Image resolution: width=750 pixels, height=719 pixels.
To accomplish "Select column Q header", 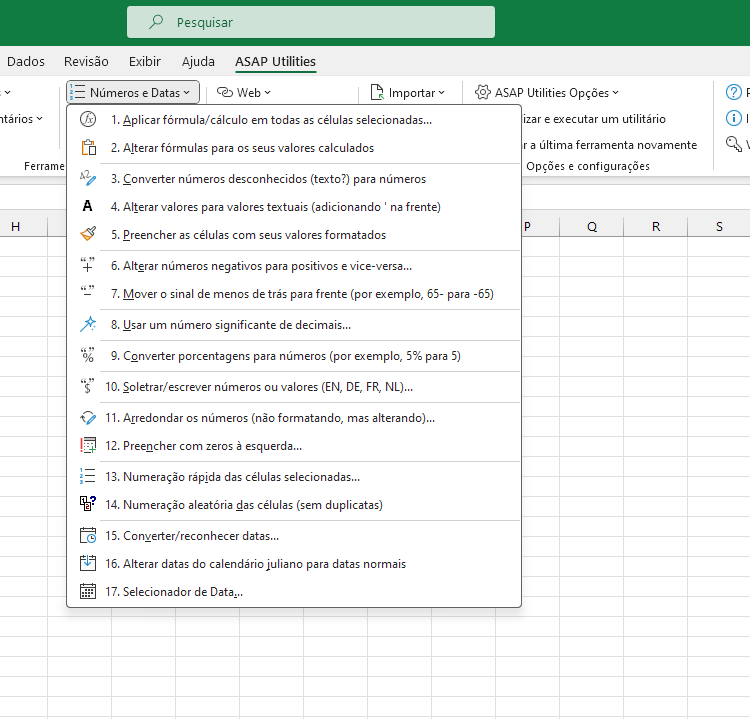I will point(592,226).
